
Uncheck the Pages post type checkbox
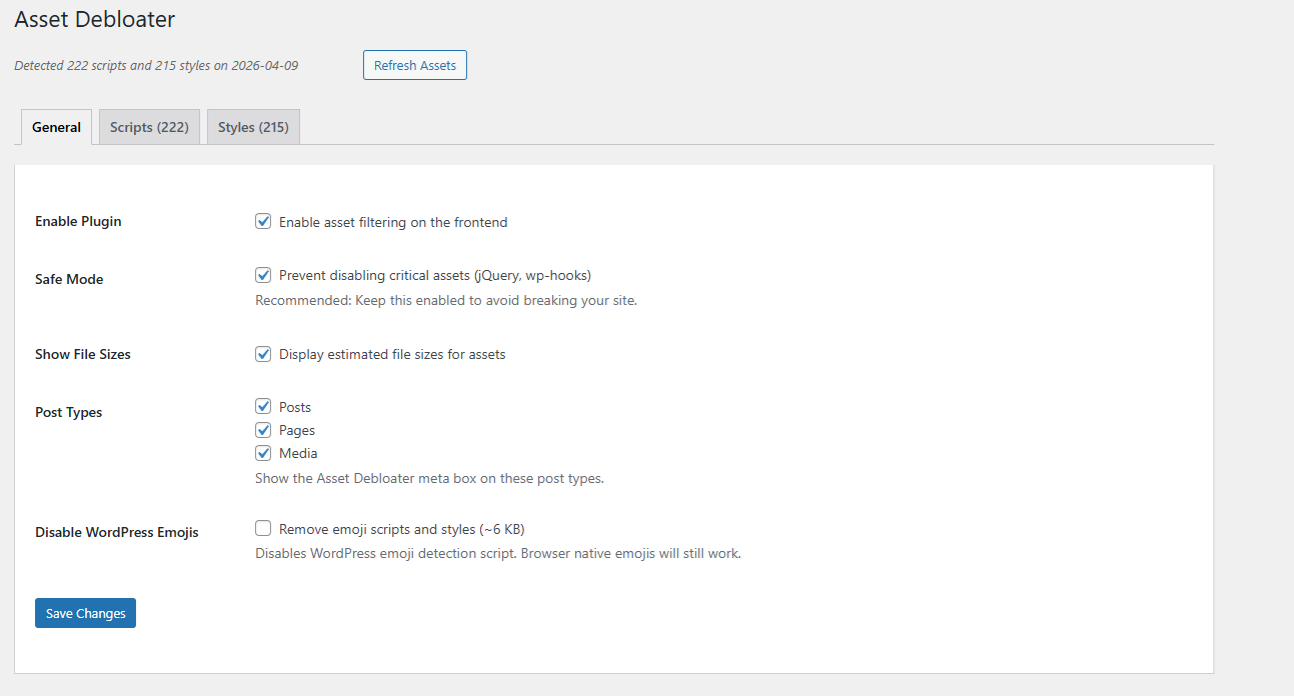tap(263, 430)
